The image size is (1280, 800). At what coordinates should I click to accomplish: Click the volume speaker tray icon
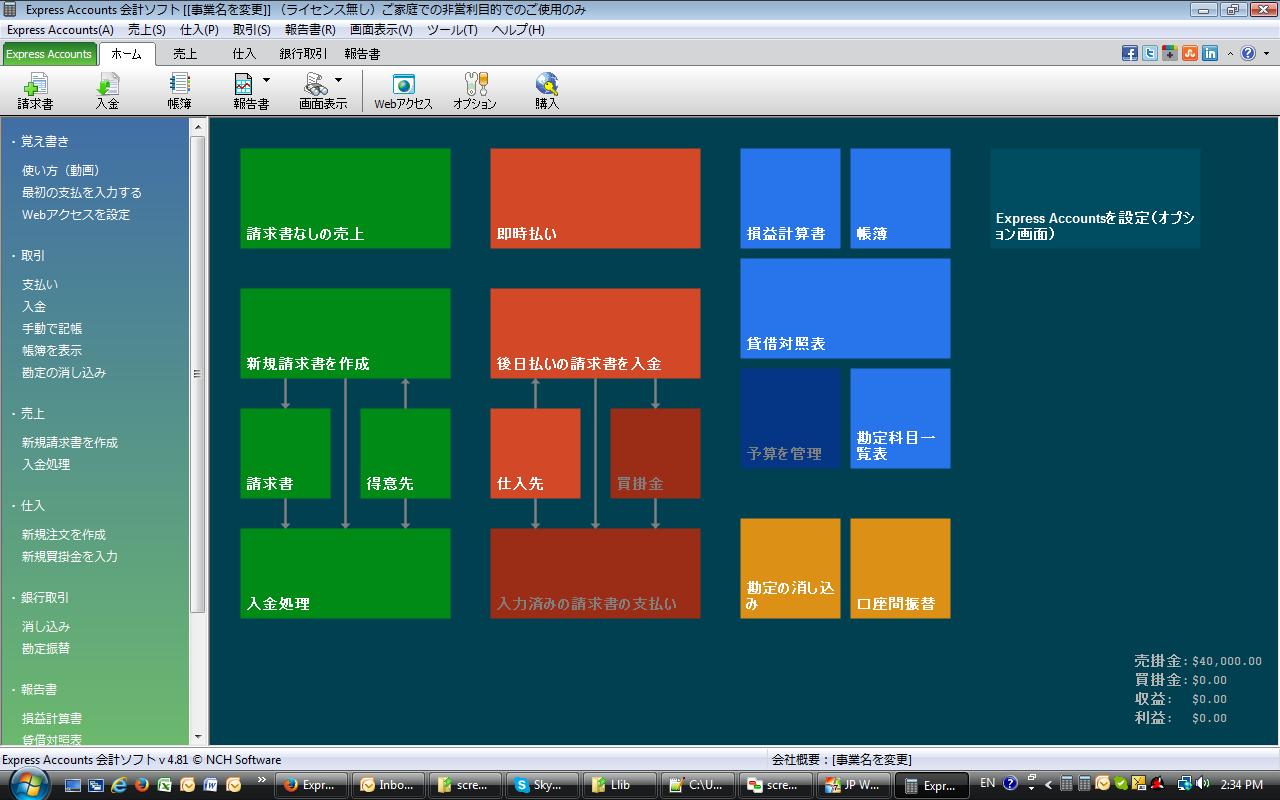(x=1202, y=784)
